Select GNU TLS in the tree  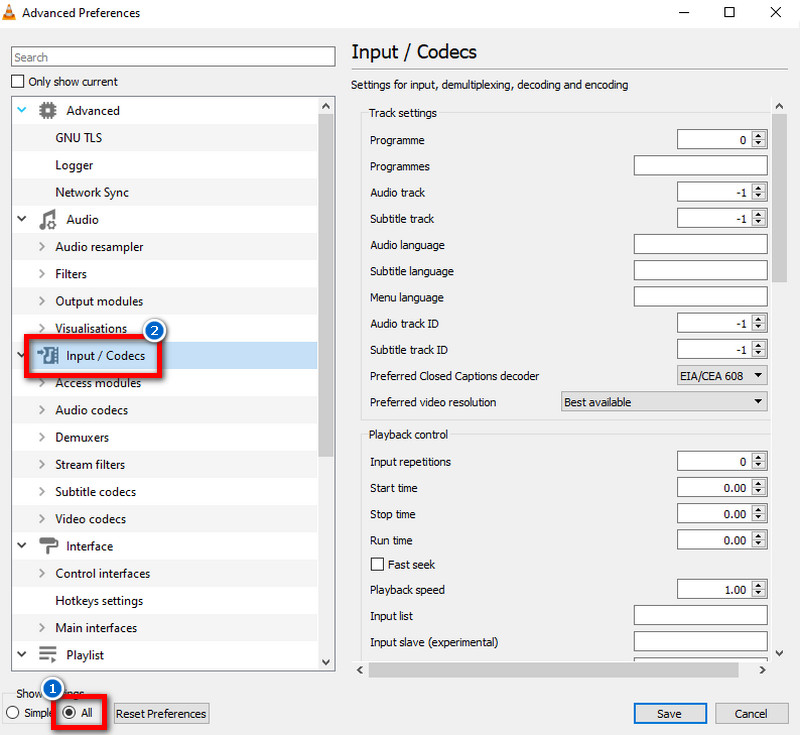79,138
